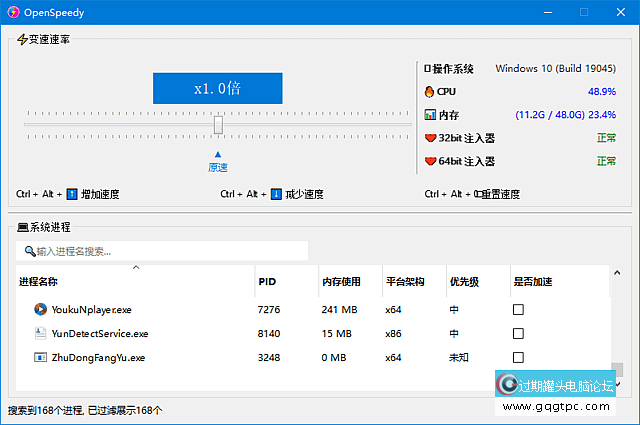Click the CPU flame icon

click(430, 91)
